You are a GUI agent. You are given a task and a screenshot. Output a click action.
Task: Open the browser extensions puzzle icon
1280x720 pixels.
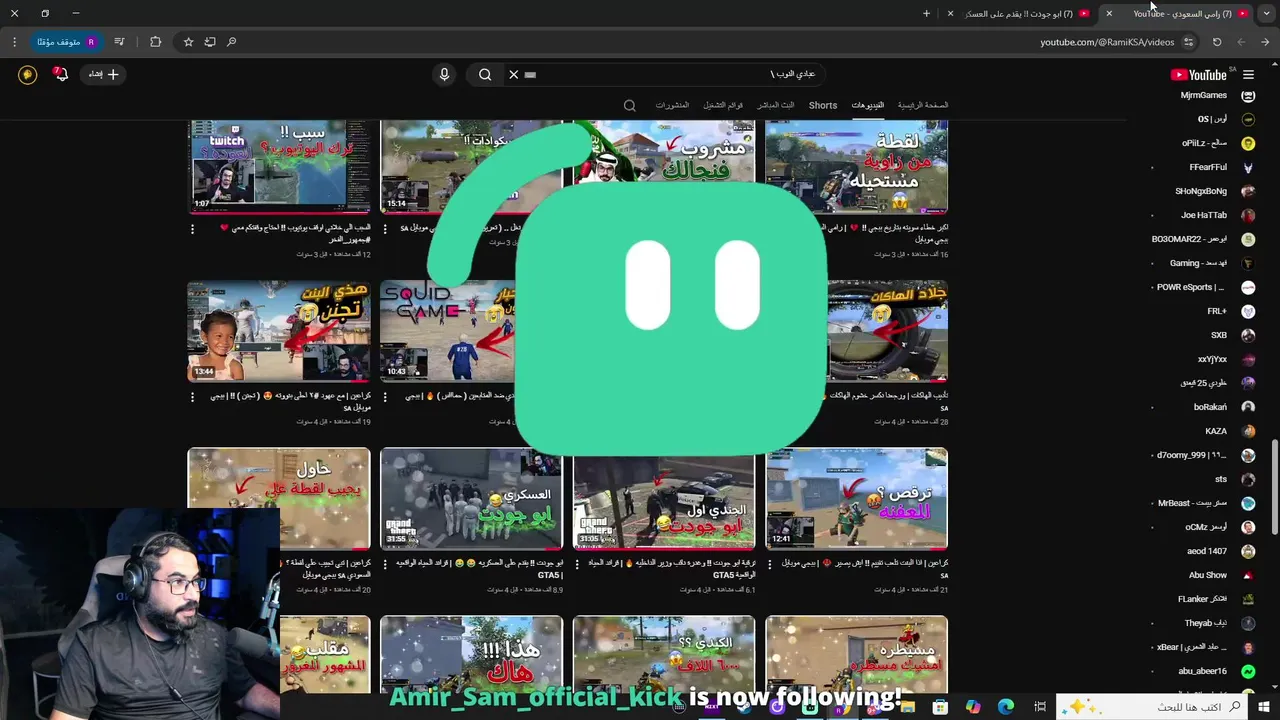pyautogui.click(x=155, y=42)
